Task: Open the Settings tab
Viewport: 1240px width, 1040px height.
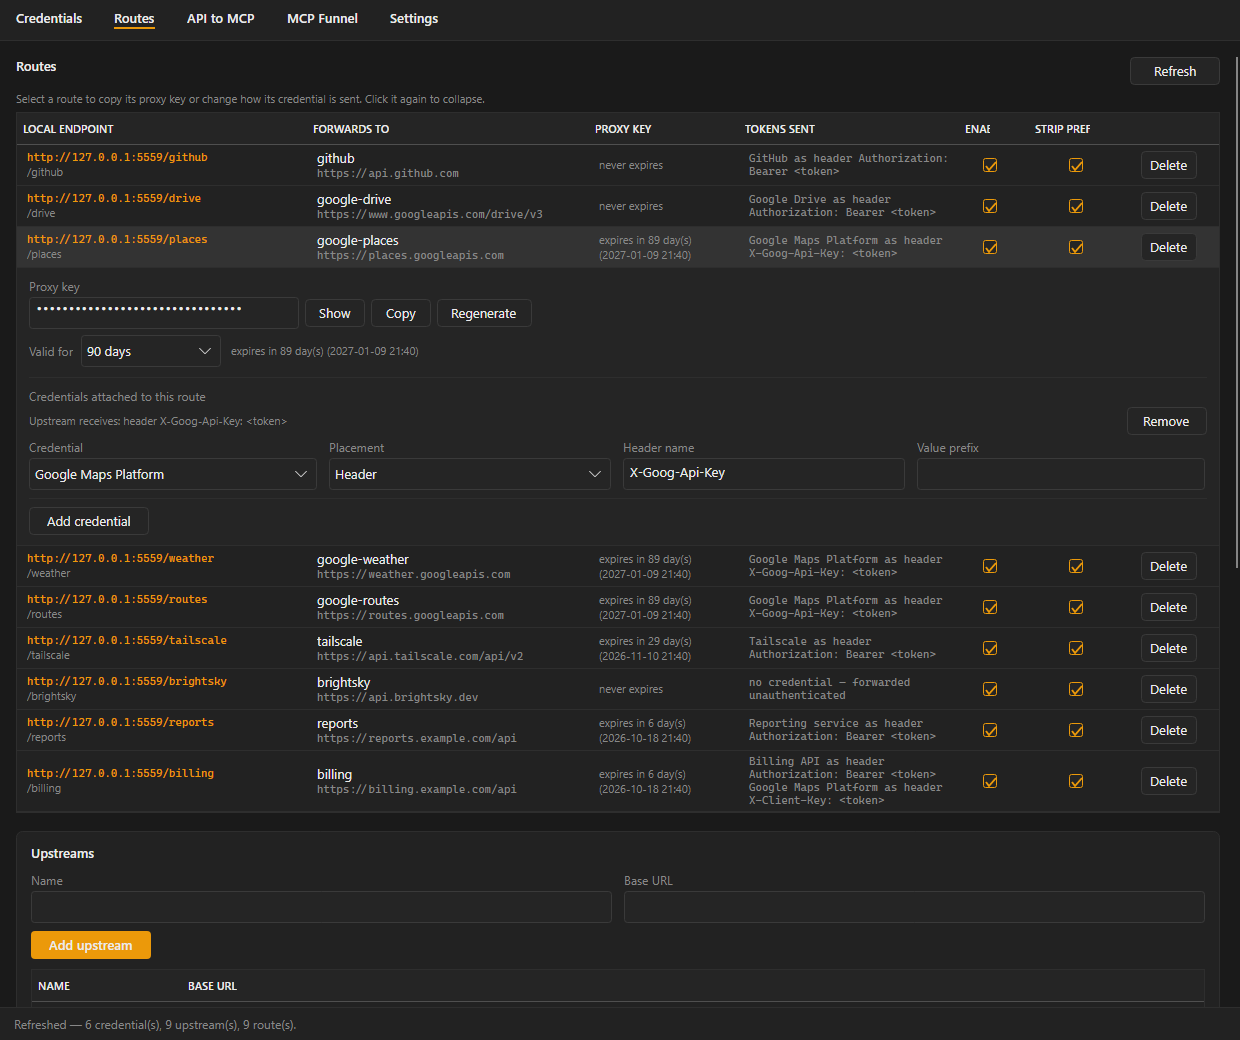Action: [414, 18]
